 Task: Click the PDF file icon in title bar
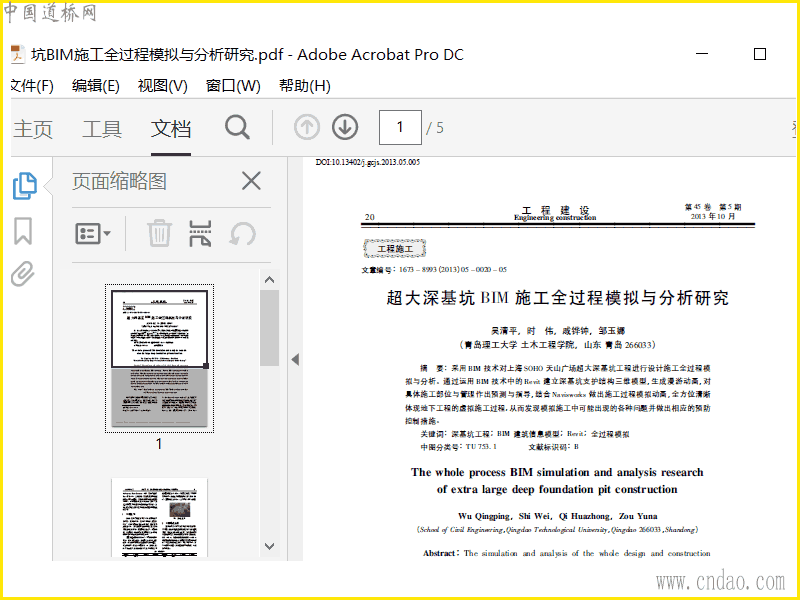18,55
